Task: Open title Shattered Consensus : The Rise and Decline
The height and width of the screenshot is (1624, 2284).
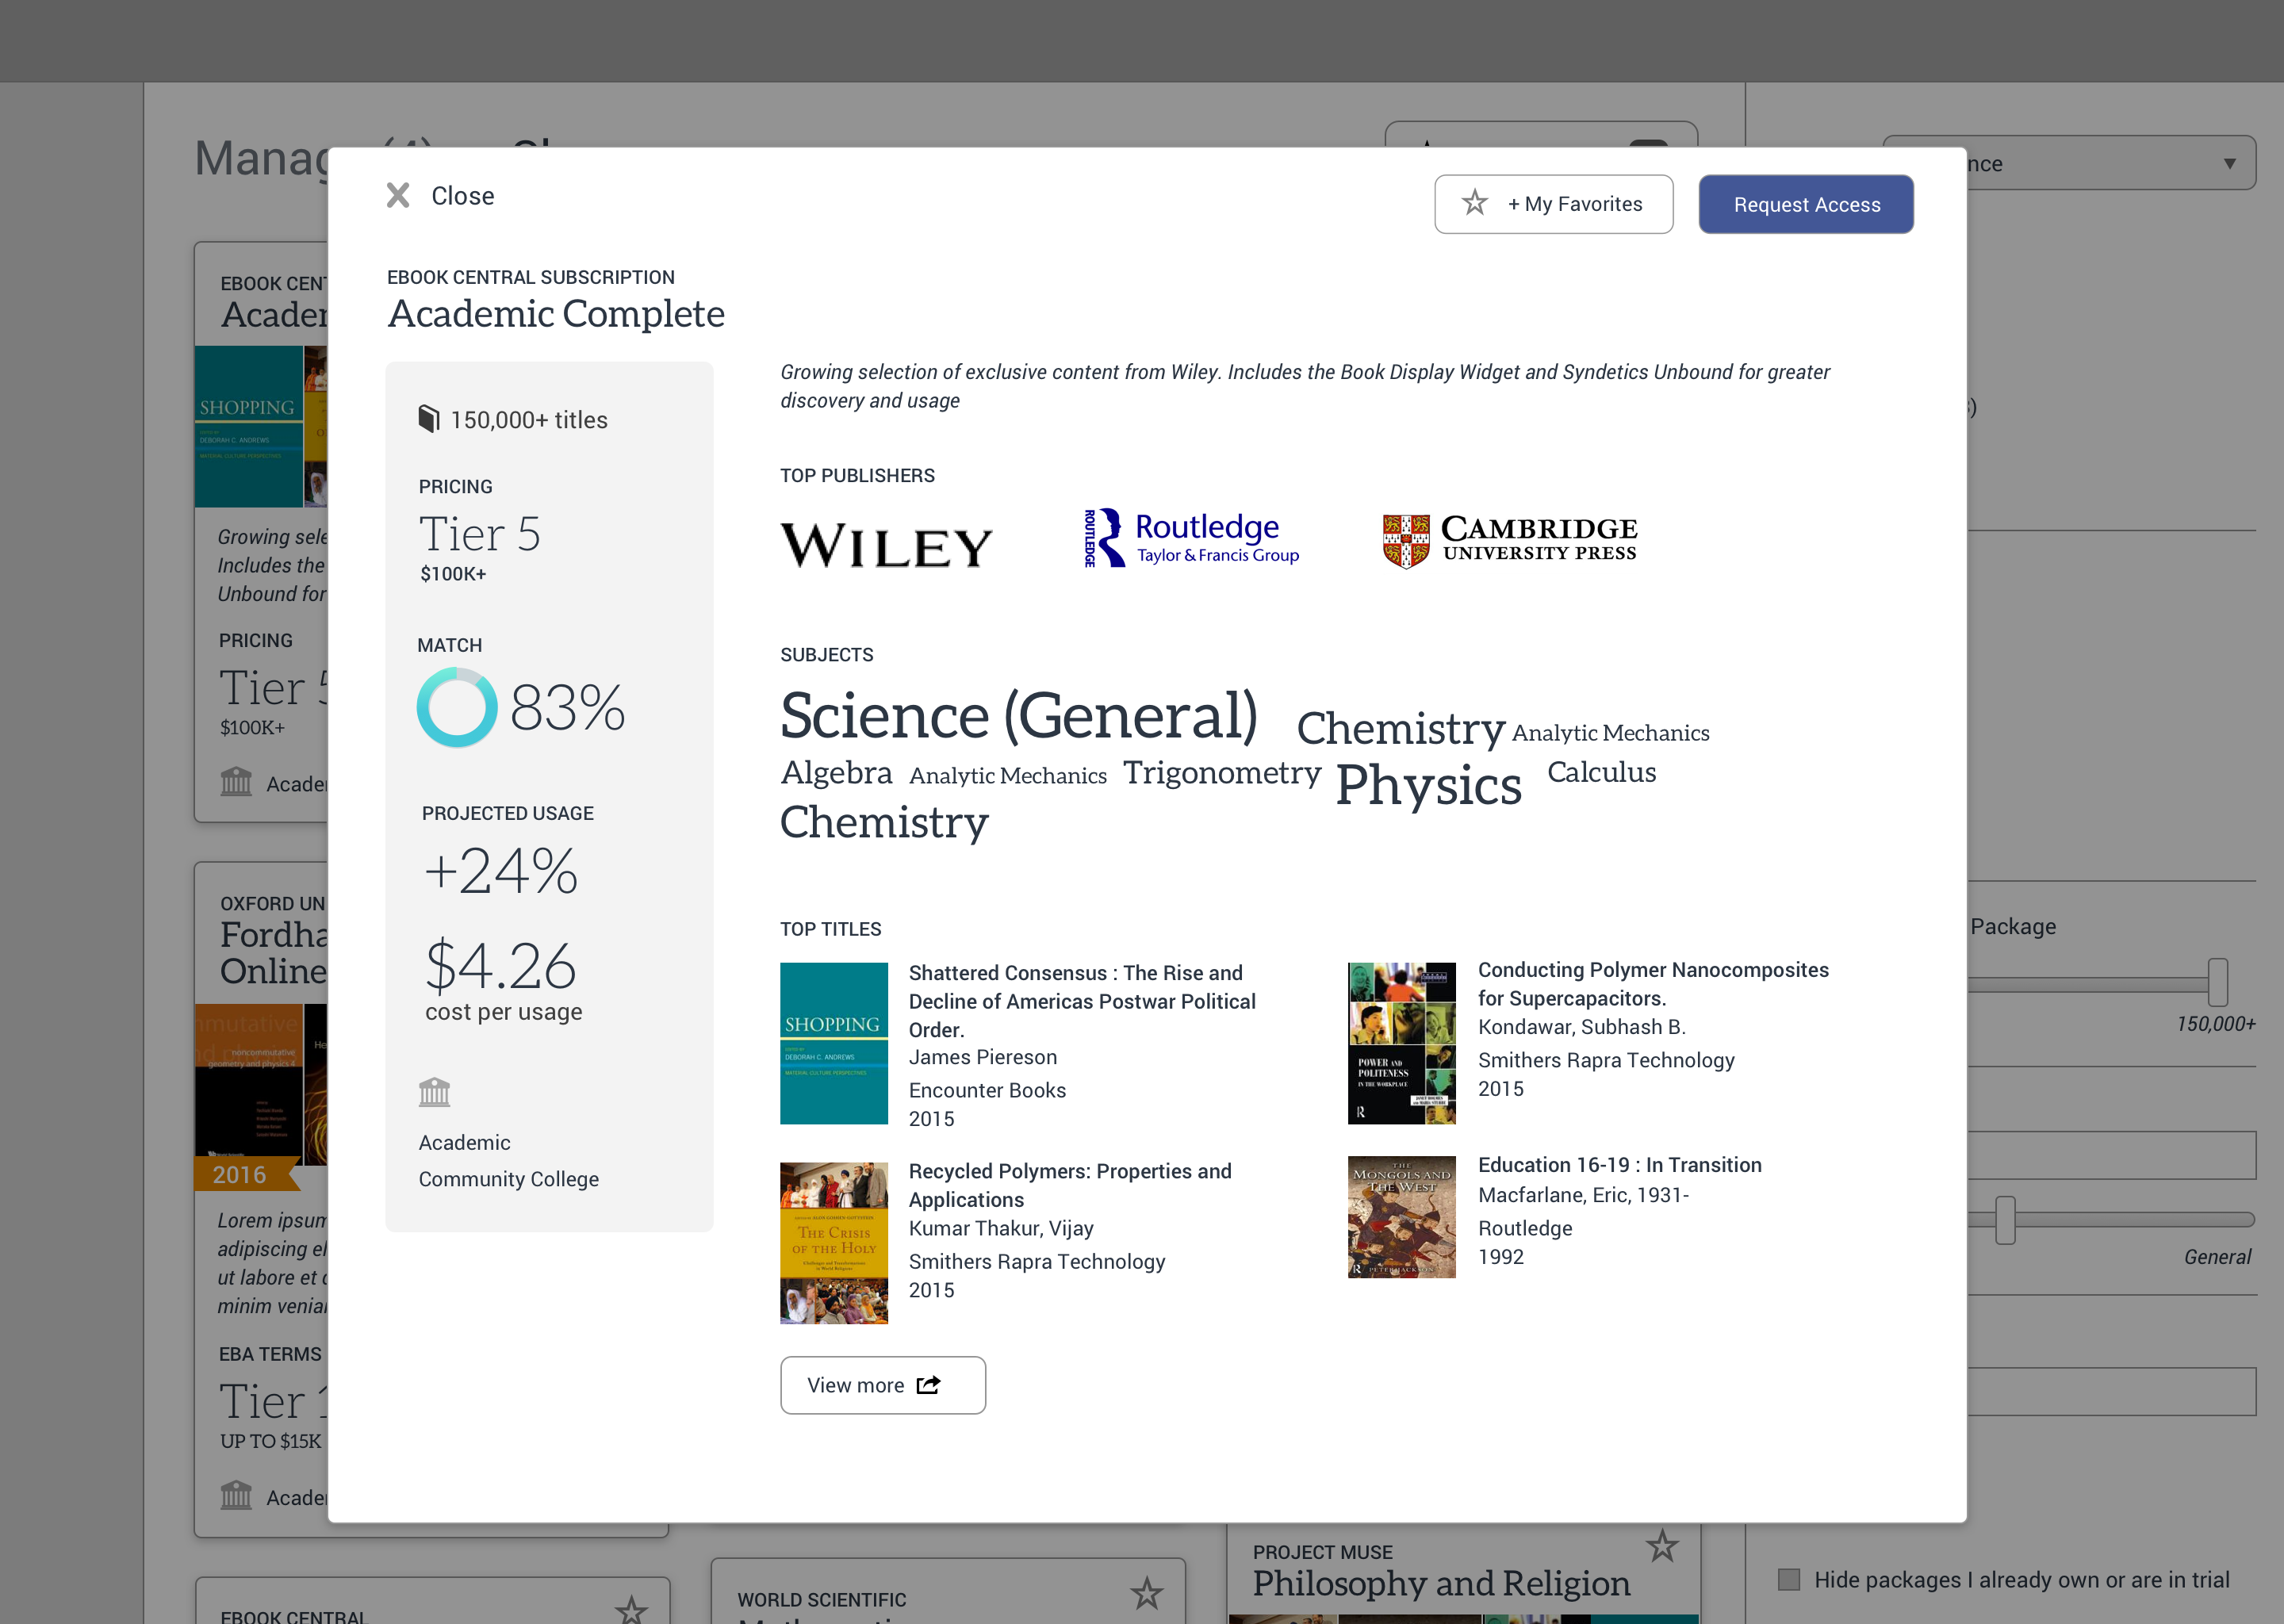Action: point(1082,1001)
